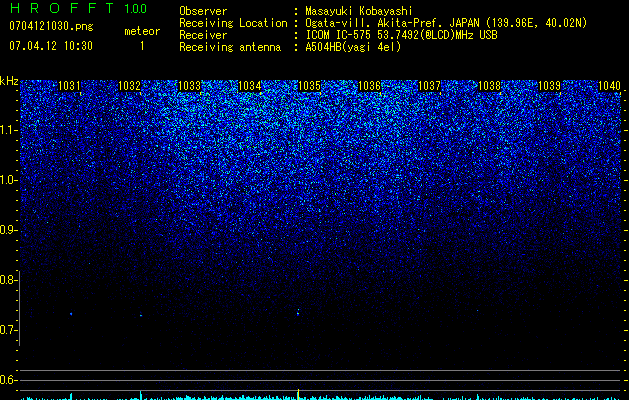The height and width of the screenshot is (400, 629).
Task: Click the 1031 time marker
Action: click(69, 86)
